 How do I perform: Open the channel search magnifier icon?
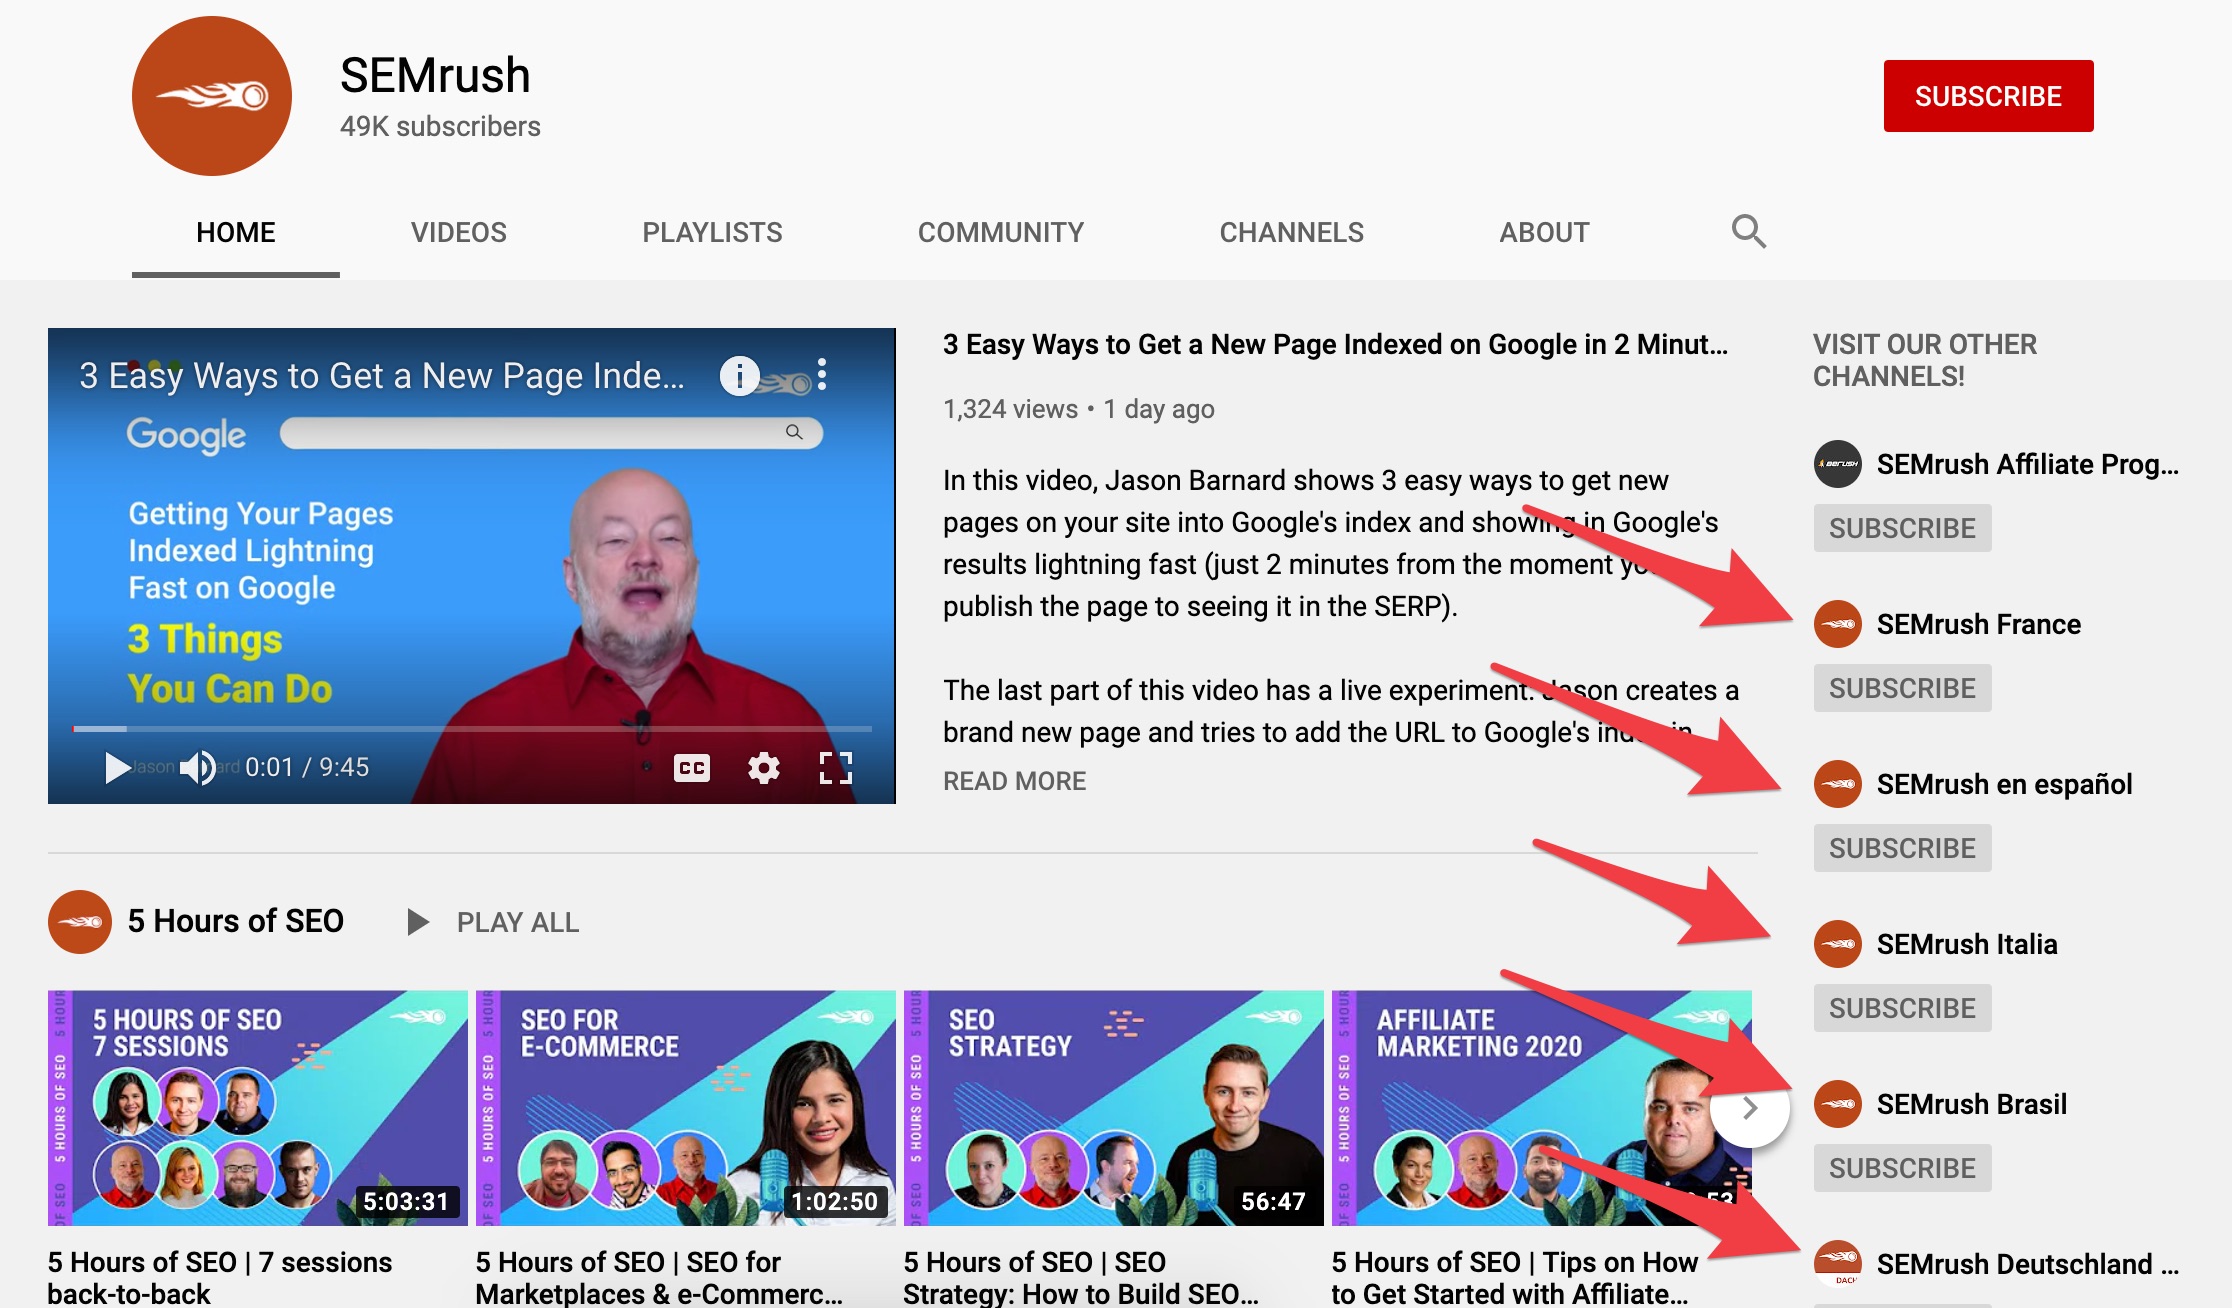tap(1748, 231)
